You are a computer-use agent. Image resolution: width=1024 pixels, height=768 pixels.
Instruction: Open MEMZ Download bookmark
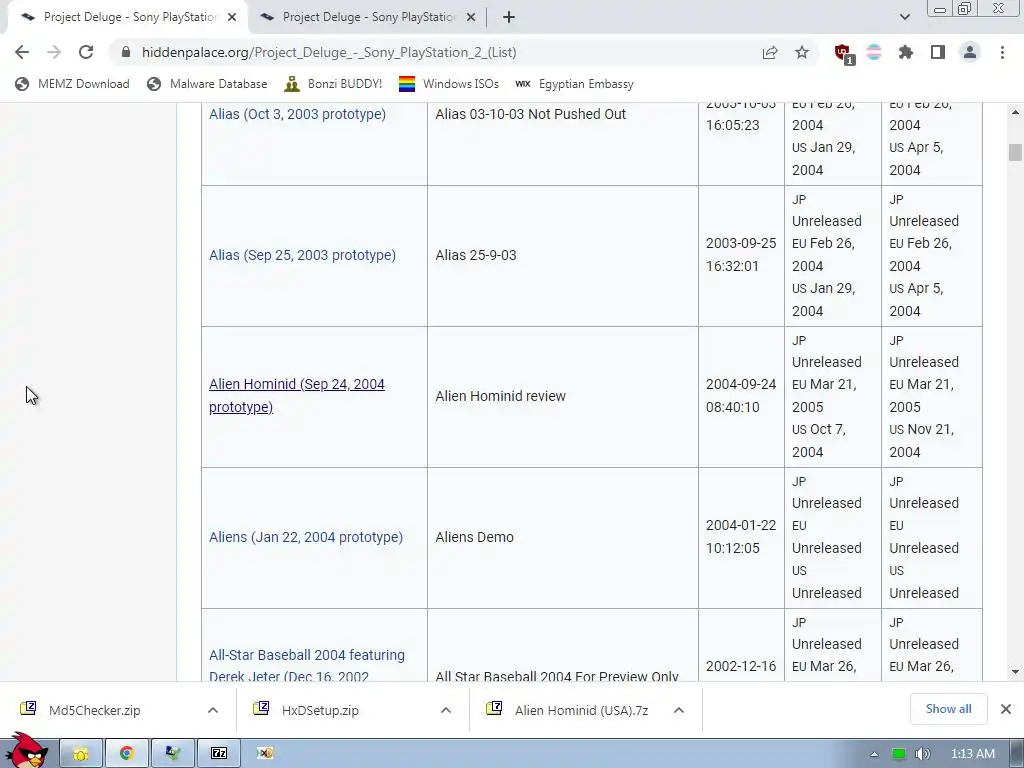(x=72, y=84)
